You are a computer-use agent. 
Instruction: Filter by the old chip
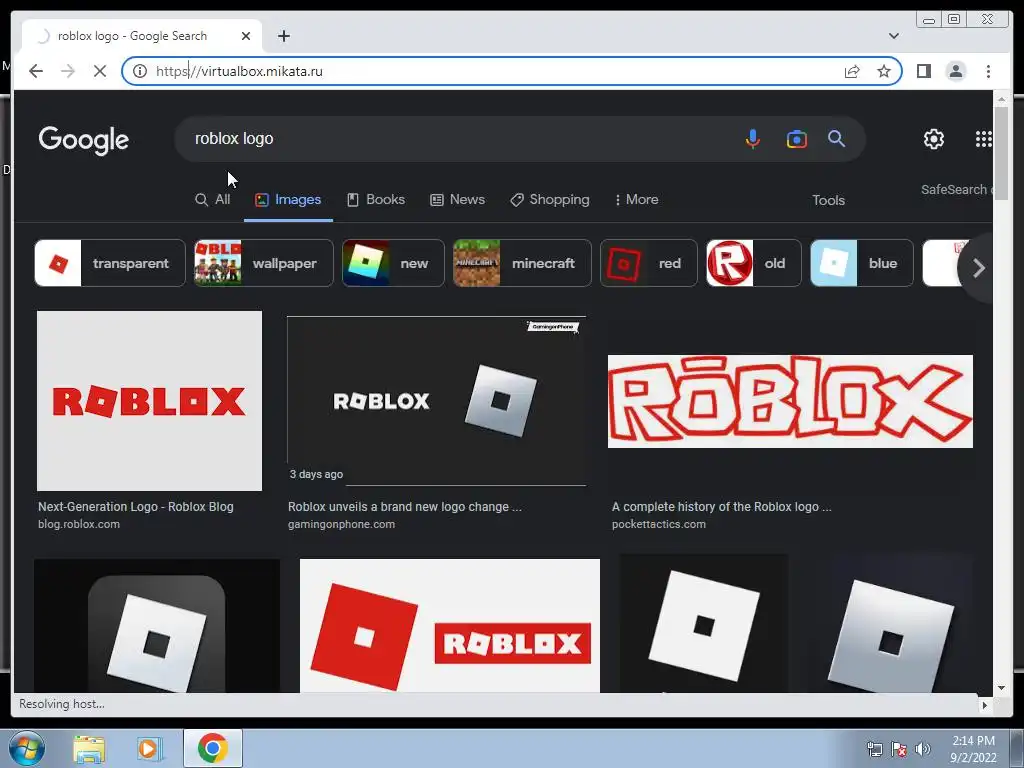pos(754,263)
